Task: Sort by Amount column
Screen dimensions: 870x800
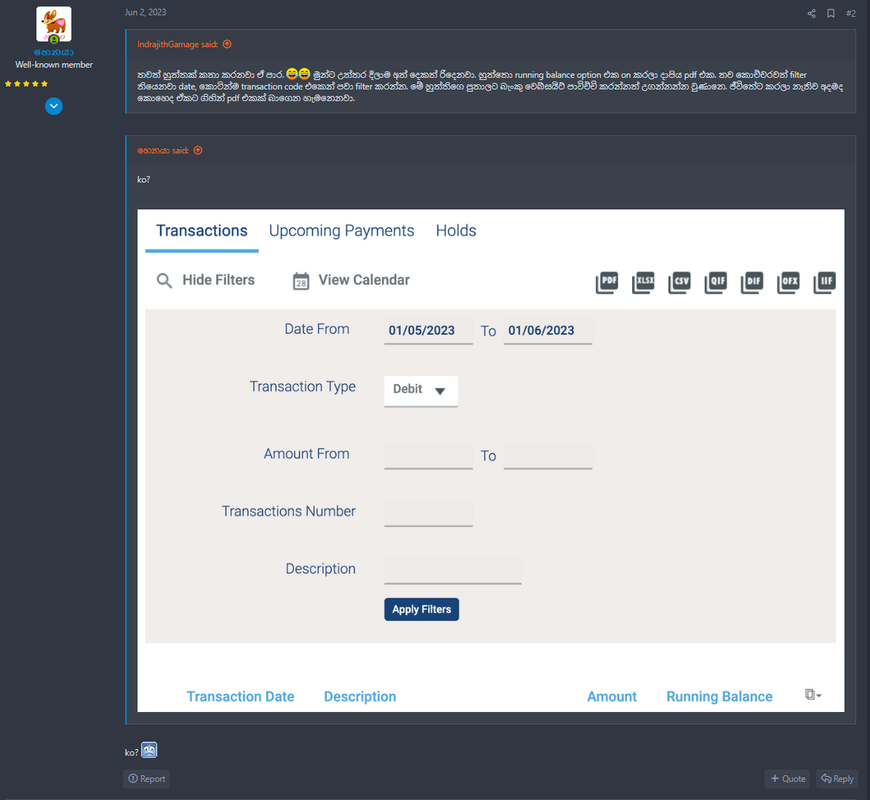Action: (612, 696)
